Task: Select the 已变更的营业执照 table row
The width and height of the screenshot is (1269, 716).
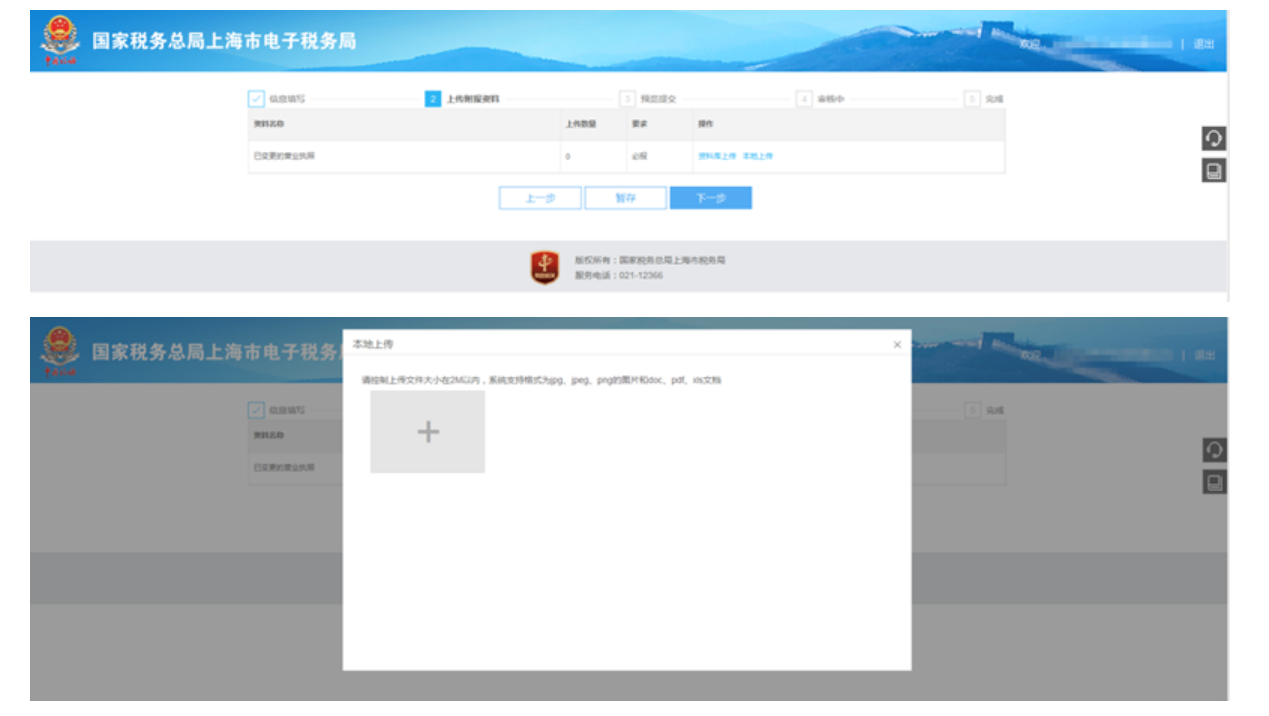Action: (x=400, y=155)
